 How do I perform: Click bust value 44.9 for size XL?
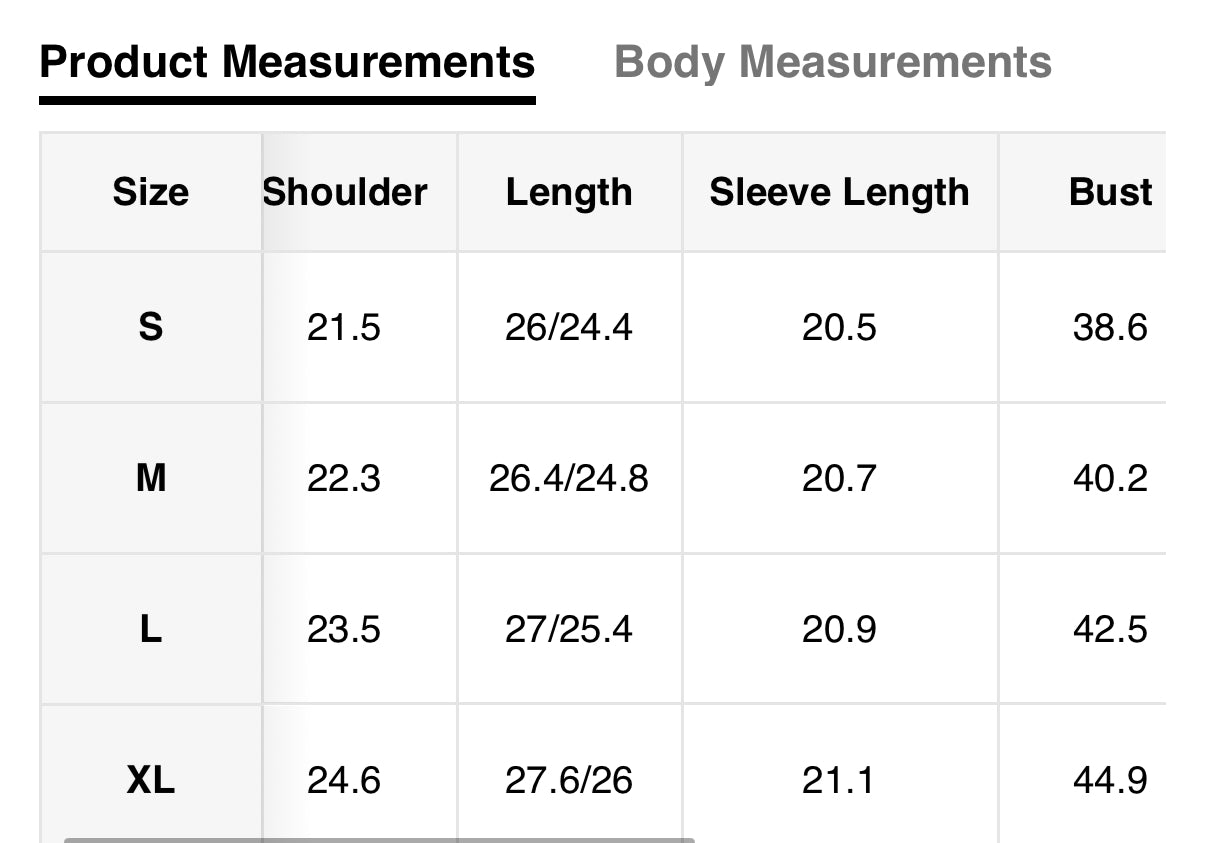pos(1110,780)
